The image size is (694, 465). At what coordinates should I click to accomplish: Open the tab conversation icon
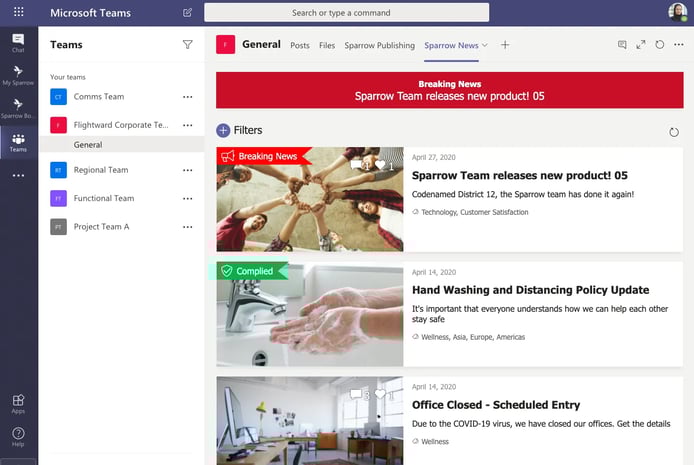tap(622, 45)
